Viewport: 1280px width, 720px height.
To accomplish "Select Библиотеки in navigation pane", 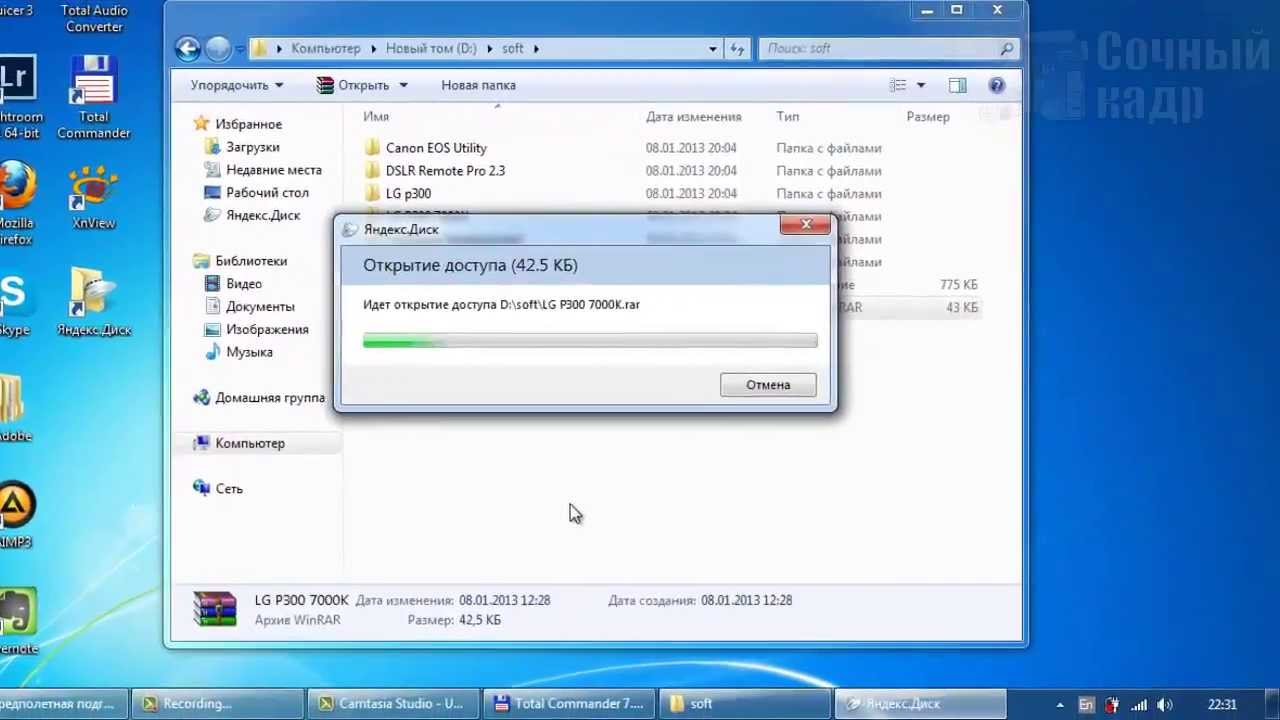I will point(251,261).
